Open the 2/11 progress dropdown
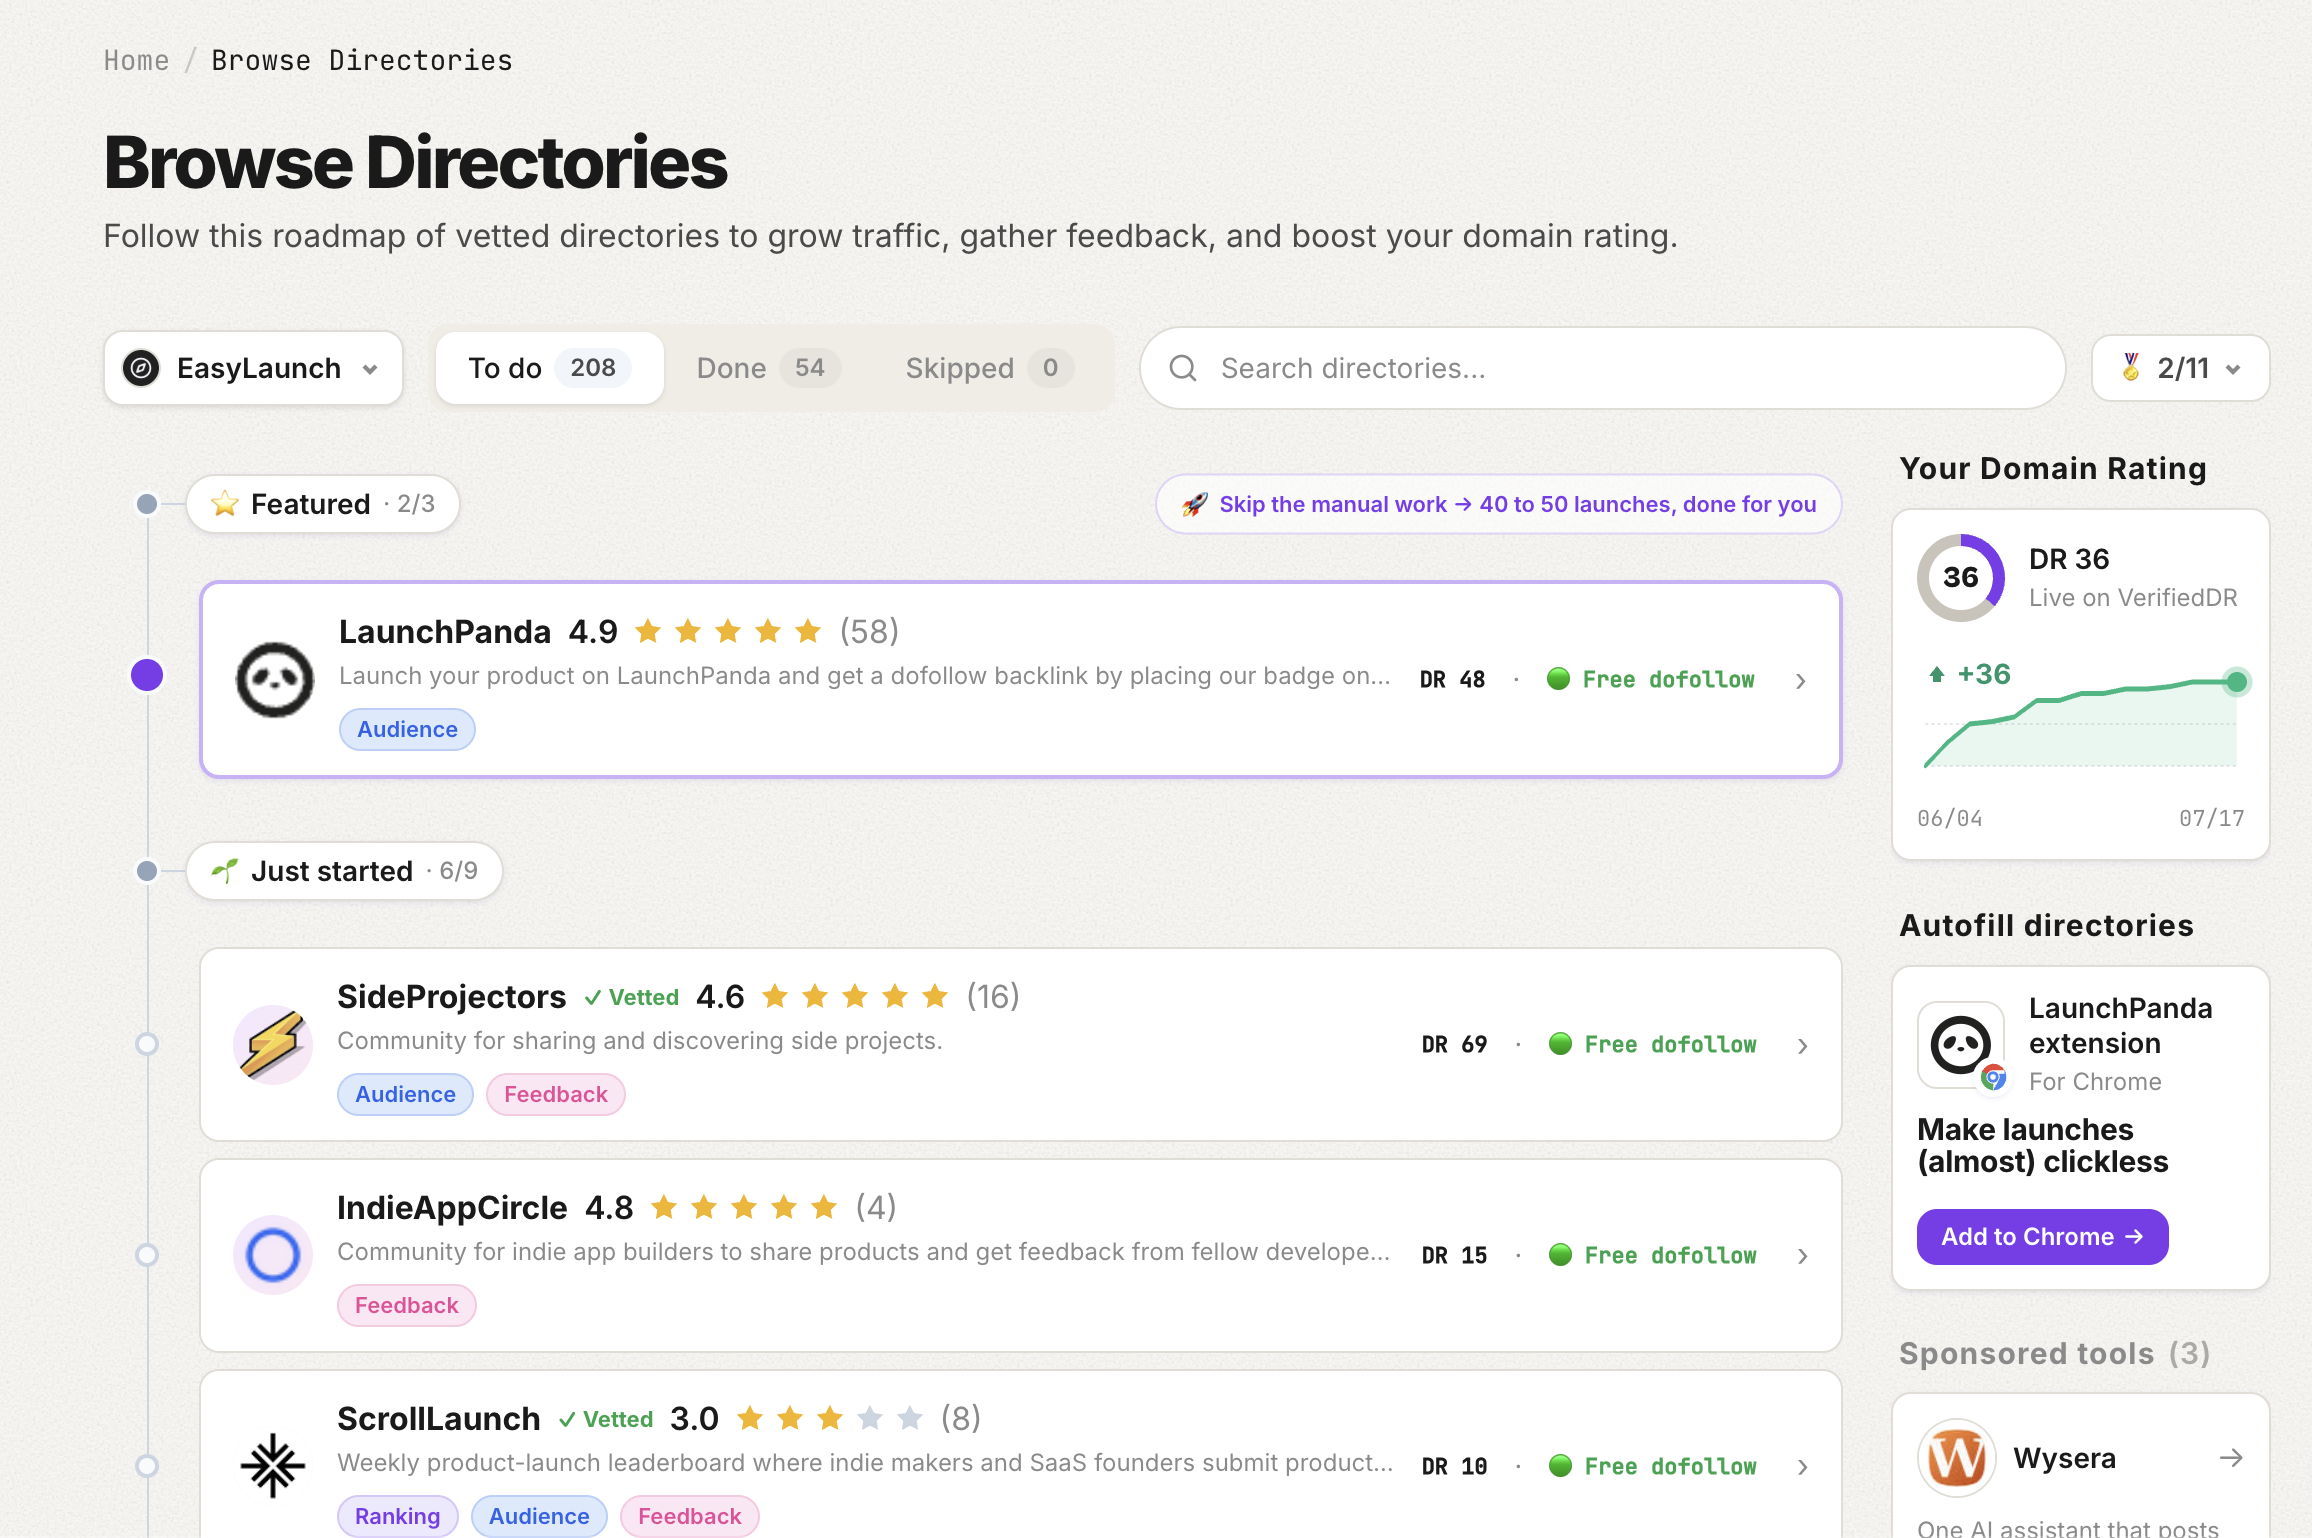This screenshot has width=2312, height=1538. click(x=2181, y=368)
